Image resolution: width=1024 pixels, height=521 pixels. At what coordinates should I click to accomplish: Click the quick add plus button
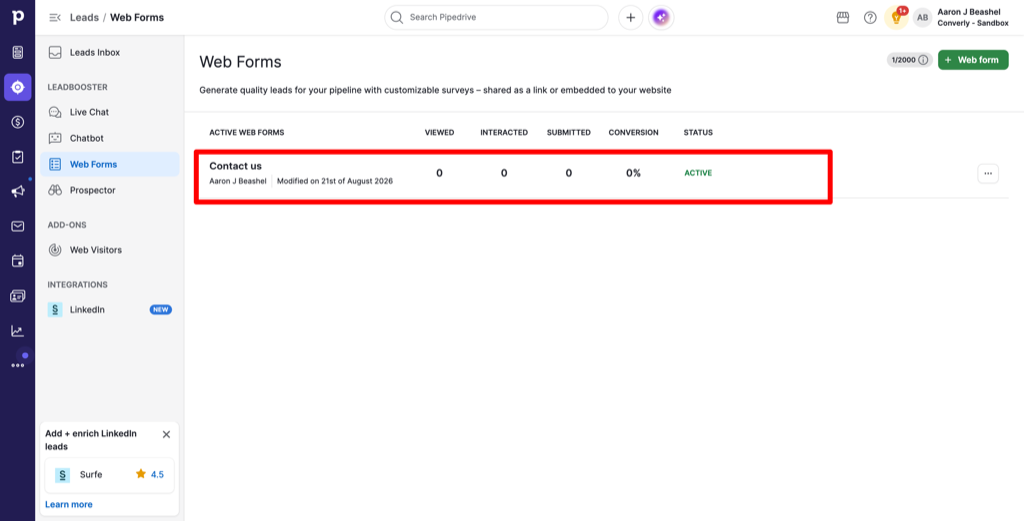click(630, 18)
